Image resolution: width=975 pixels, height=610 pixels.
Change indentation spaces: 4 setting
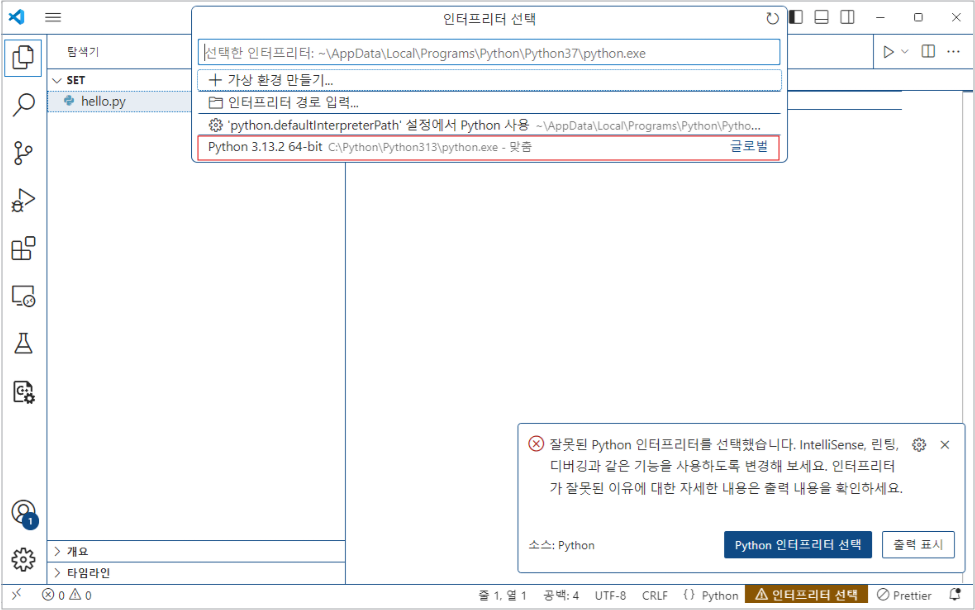561,595
